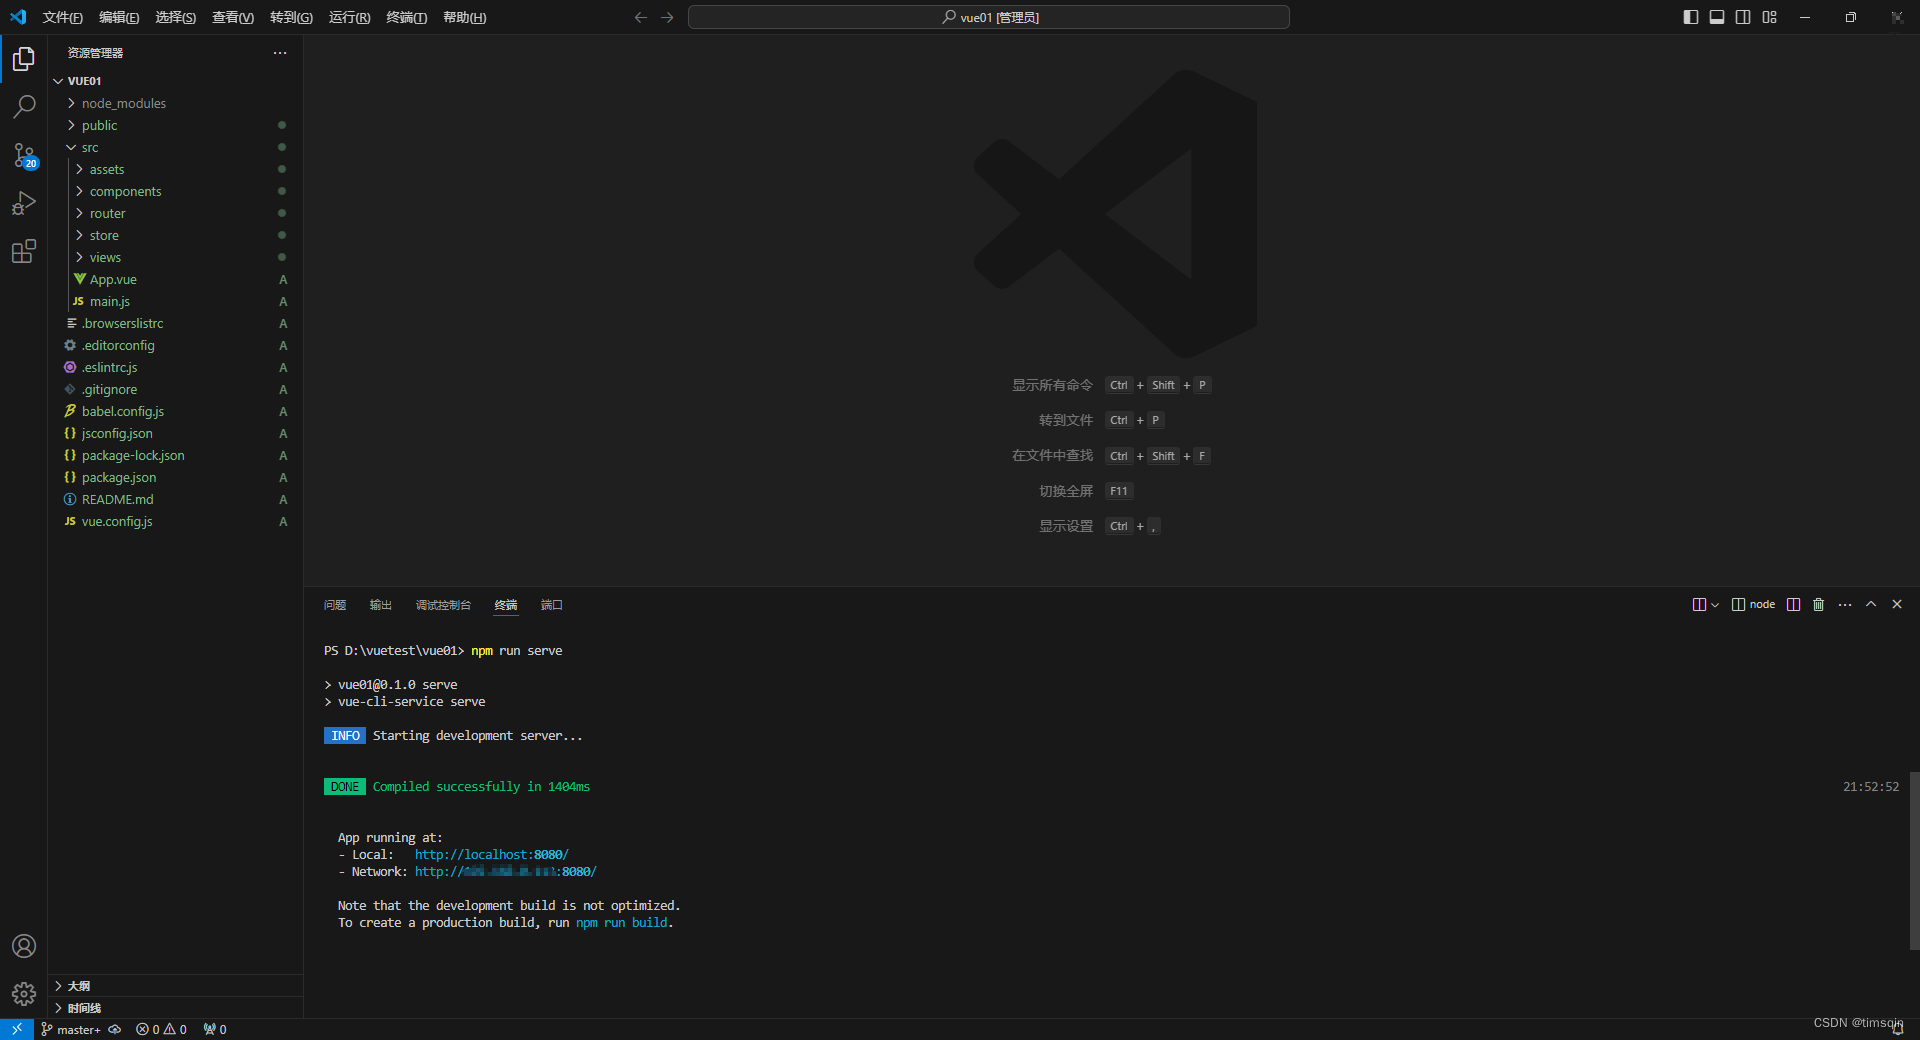Open explorer more actions ellipsis

[280, 53]
